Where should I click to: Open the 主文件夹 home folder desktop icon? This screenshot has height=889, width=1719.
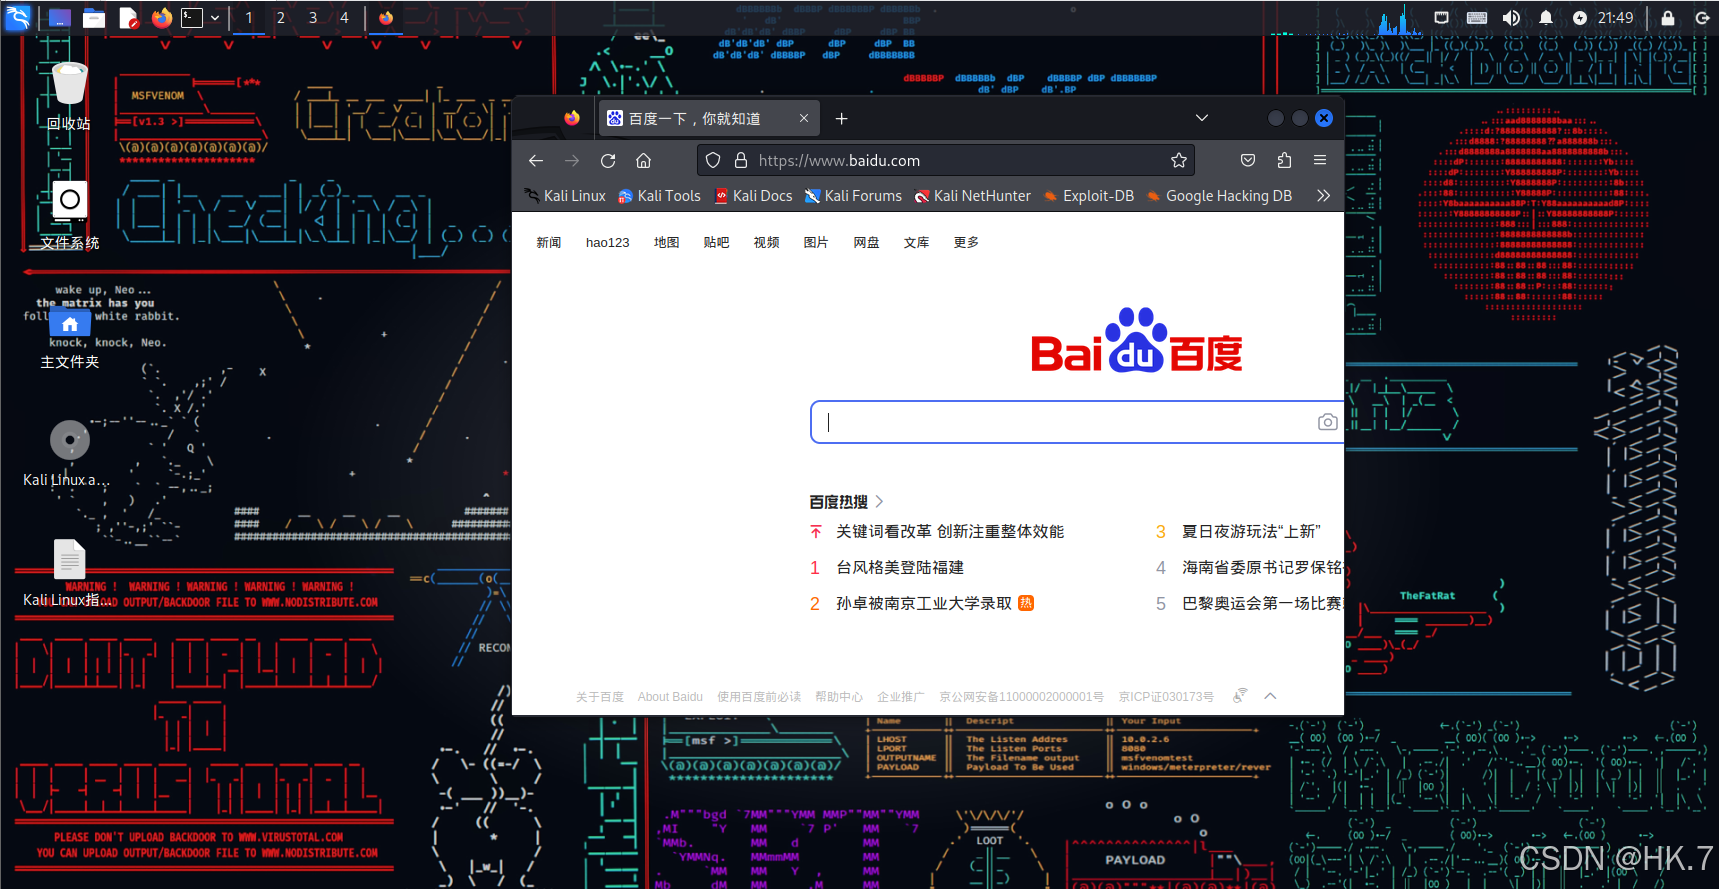tap(69, 338)
